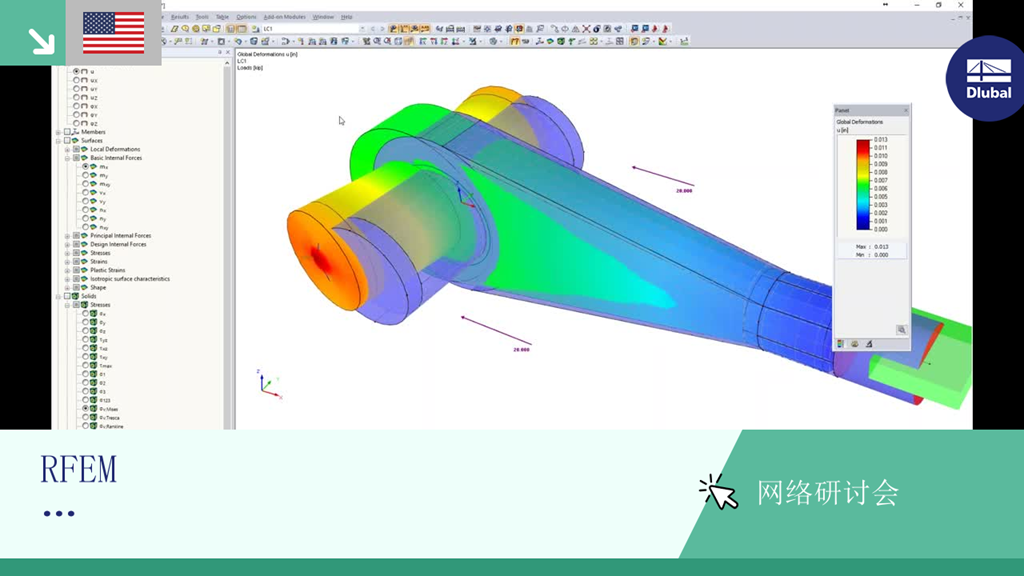Select the σv,Tresca stress radio button
This screenshot has width=1024, height=576.
pos(86,417)
